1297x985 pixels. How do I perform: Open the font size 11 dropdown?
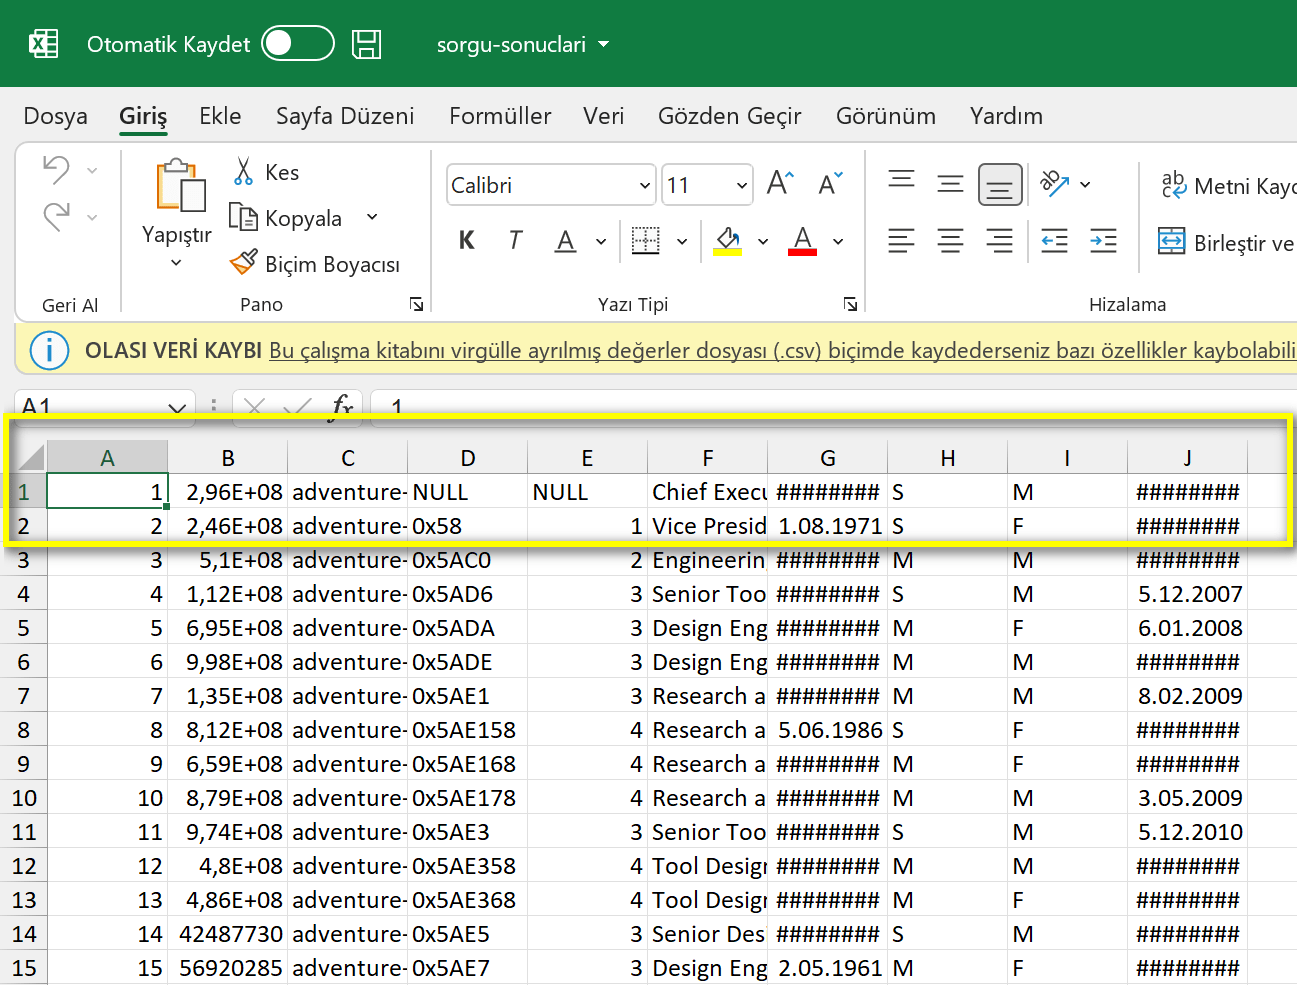tap(741, 185)
